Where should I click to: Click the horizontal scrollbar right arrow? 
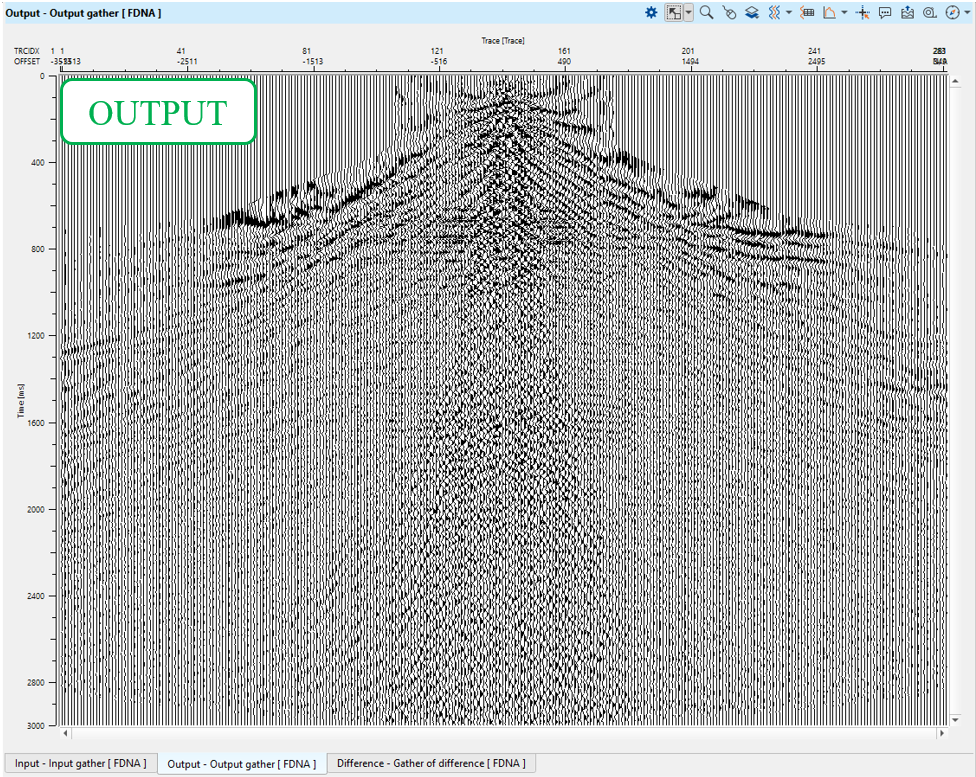(x=940, y=733)
